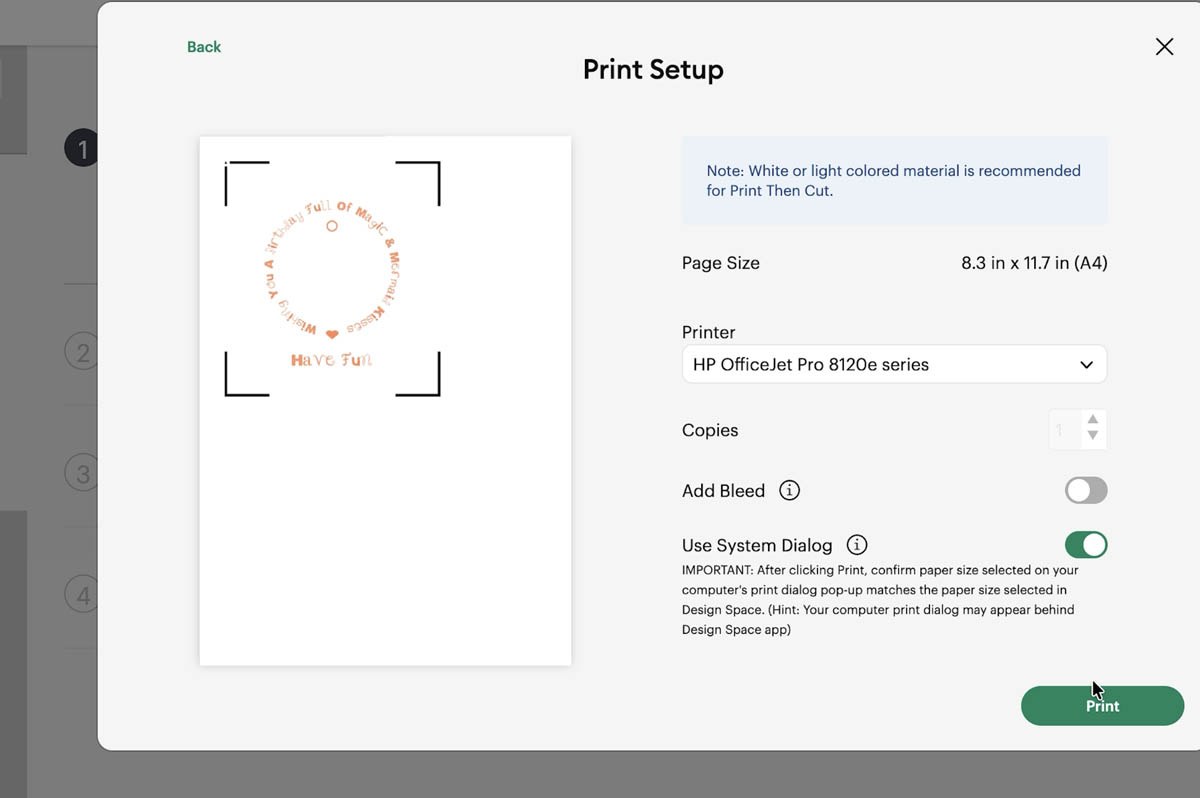This screenshot has height=798, width=1200.
Task: Close the Print Setup dialog
Action: tap(1164, 47)
